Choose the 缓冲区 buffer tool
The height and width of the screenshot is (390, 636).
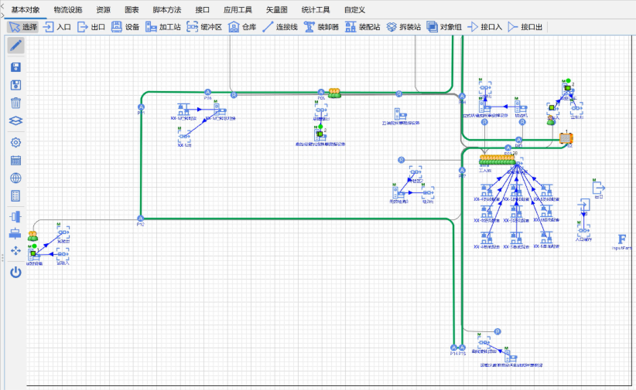pos(204,27)
